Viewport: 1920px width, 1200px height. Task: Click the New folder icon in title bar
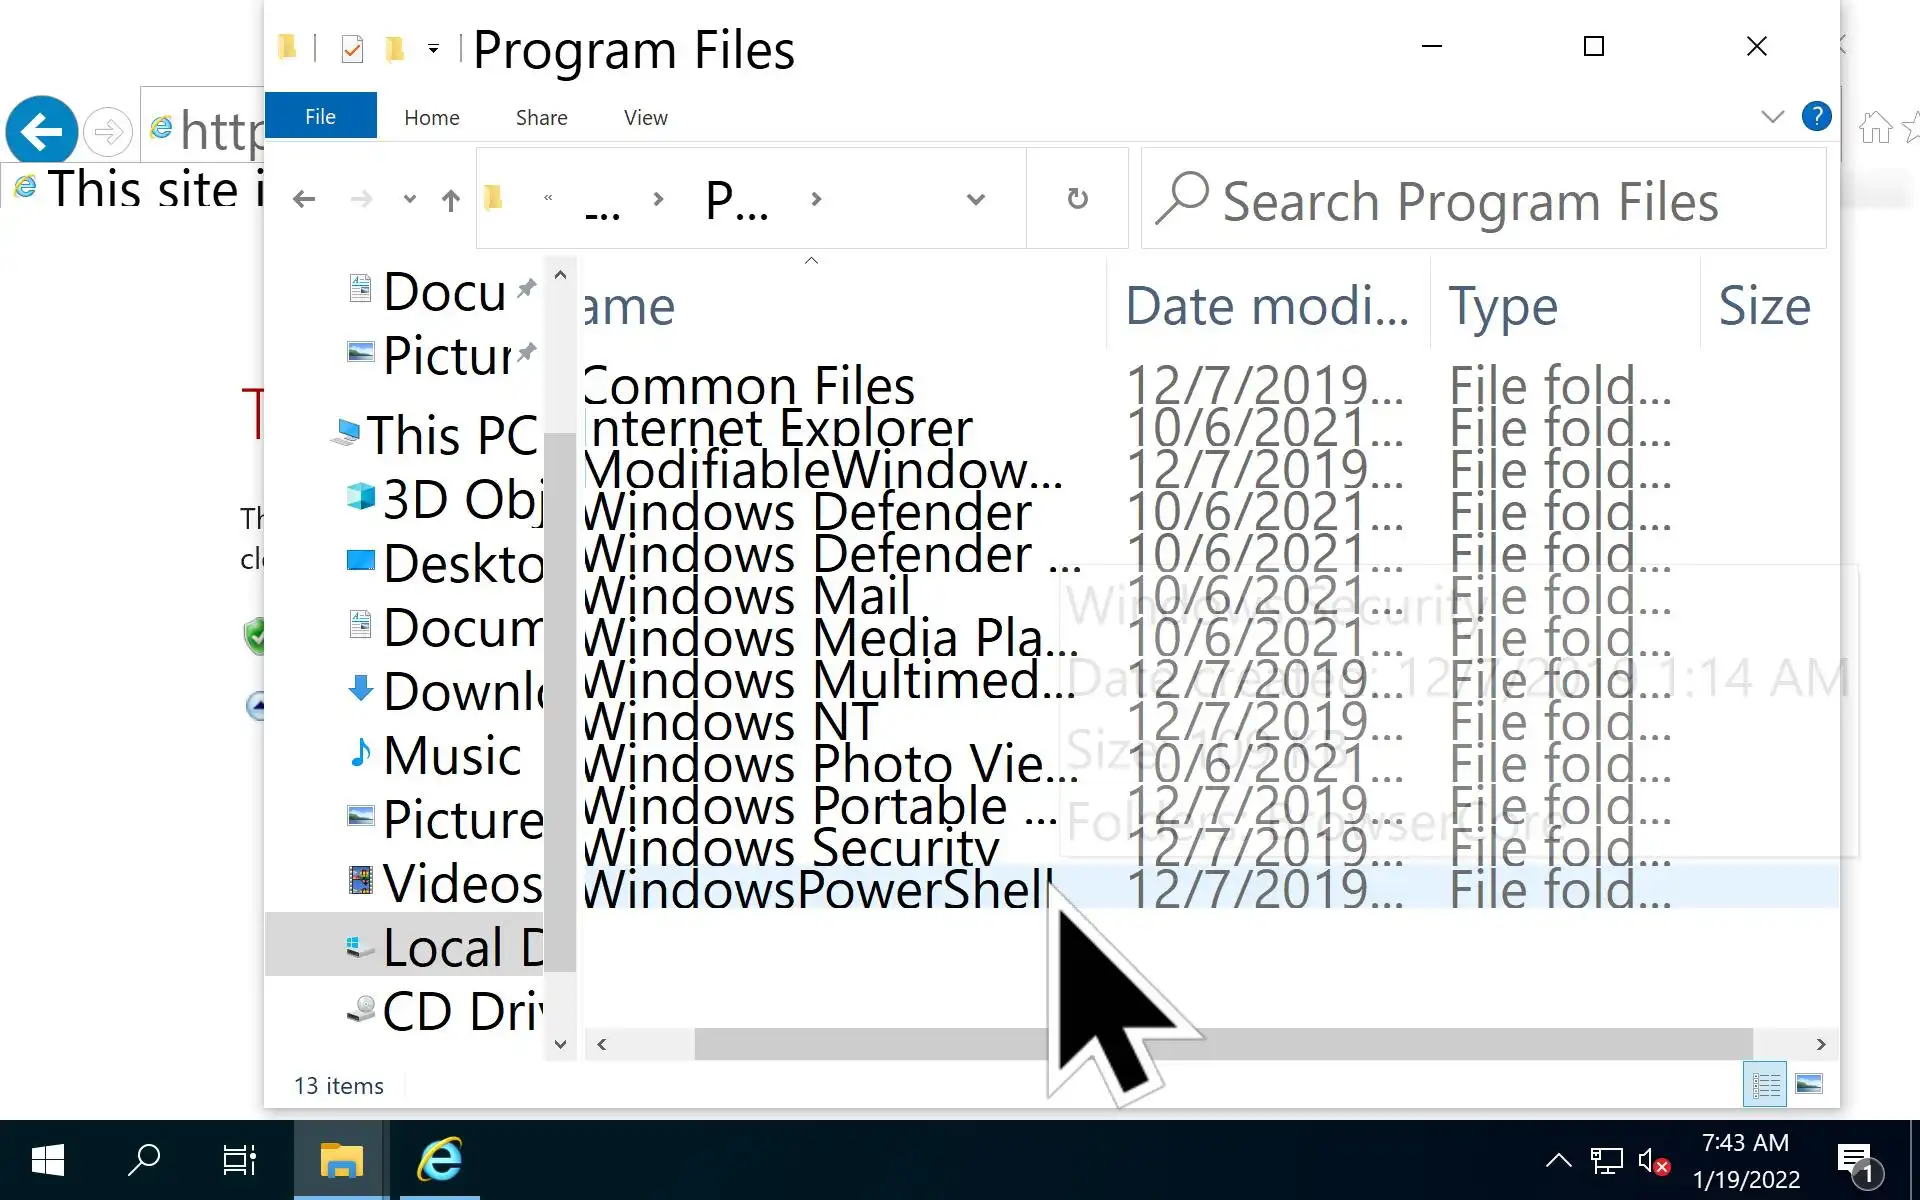[395, 48]
